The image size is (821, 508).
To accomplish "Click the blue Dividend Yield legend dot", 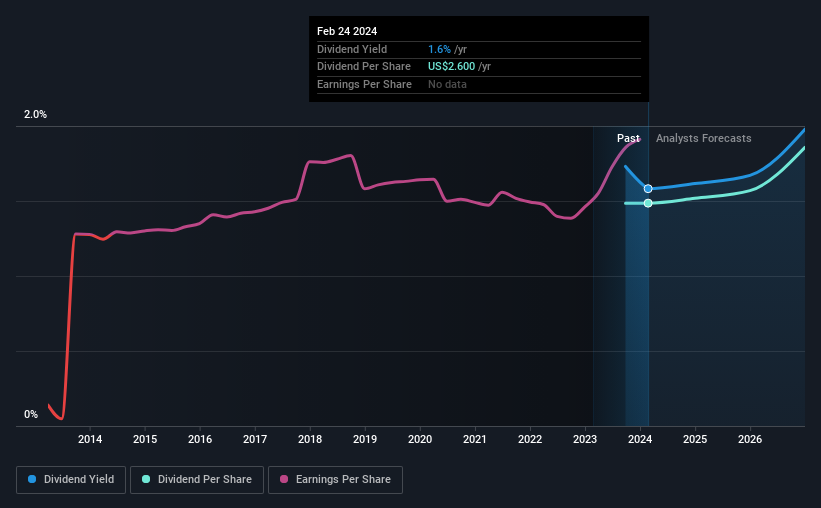I will coord(32,479).
